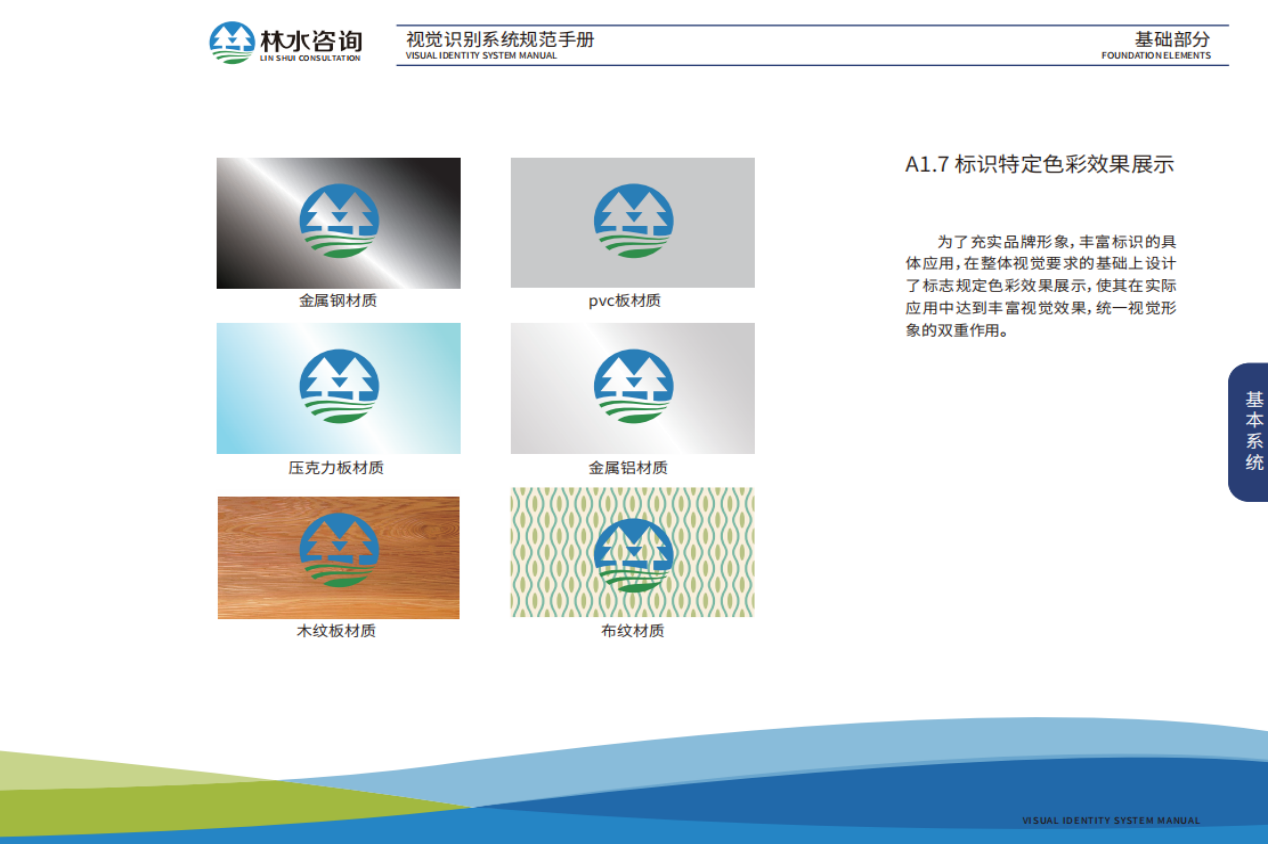Click the description paragraph beginning 为了充实品牌形象
This screenshot has height=844, width=1268.
(x=1040, y=286)
